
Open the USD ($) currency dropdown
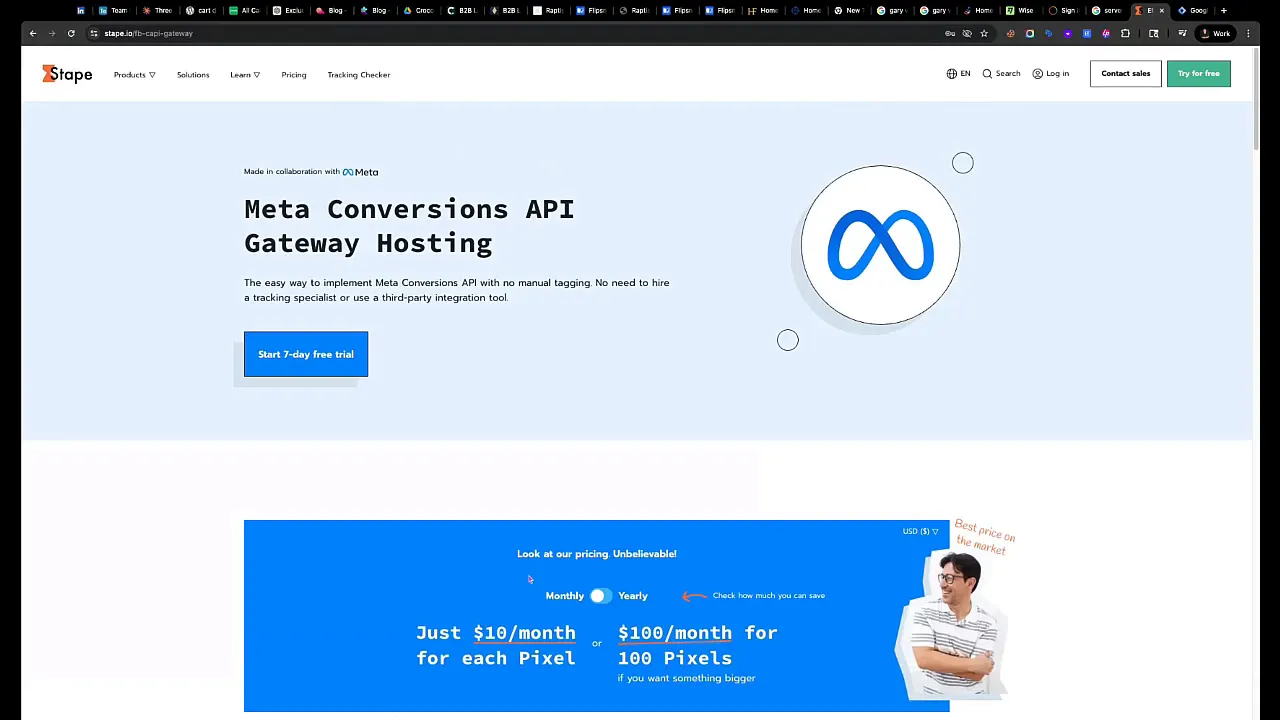918,531
